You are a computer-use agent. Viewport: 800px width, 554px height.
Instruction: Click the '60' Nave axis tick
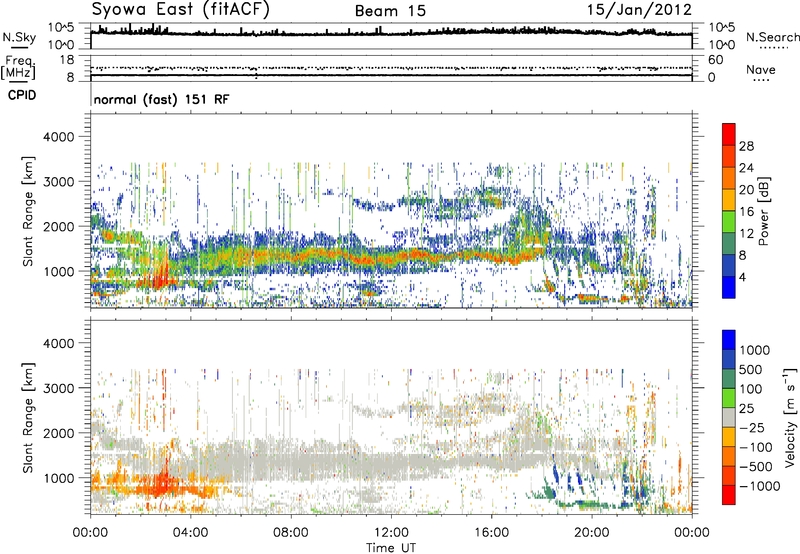(x=715, y=60)
